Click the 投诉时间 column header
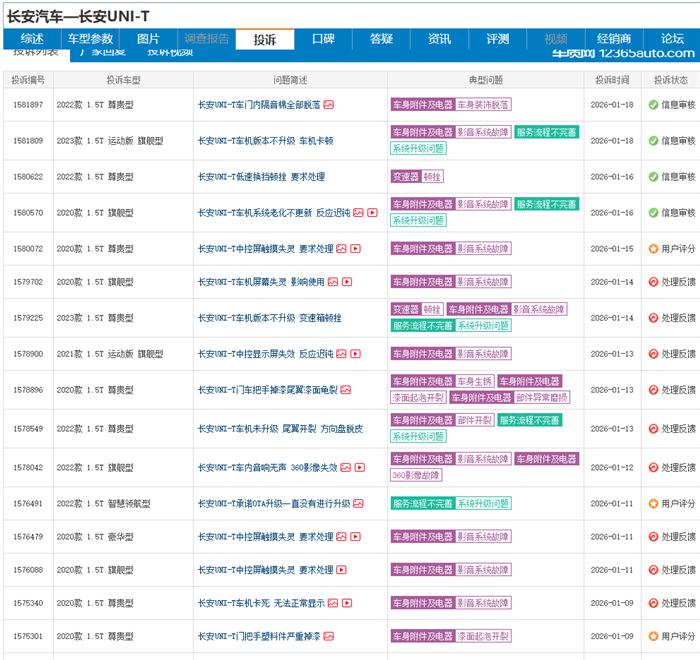The image size is (700, 660). [610, 80]
